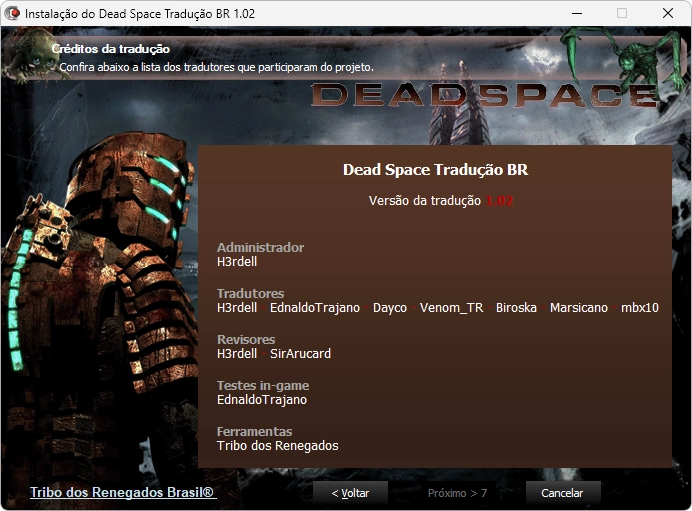
Task: Click the Cancelar button
Action: pyautogui.click(x=563, y=493)
